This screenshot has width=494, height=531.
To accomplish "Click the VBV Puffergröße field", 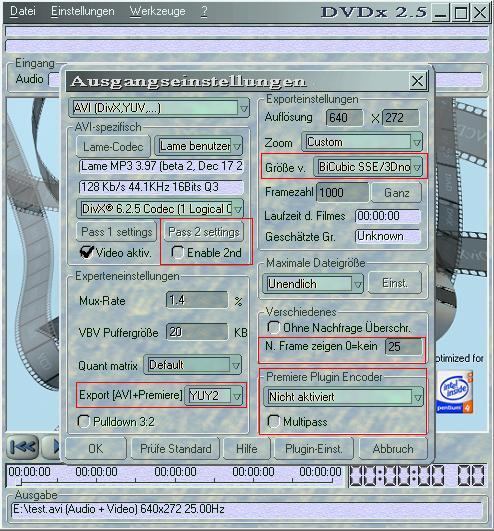I will [197, 332].
